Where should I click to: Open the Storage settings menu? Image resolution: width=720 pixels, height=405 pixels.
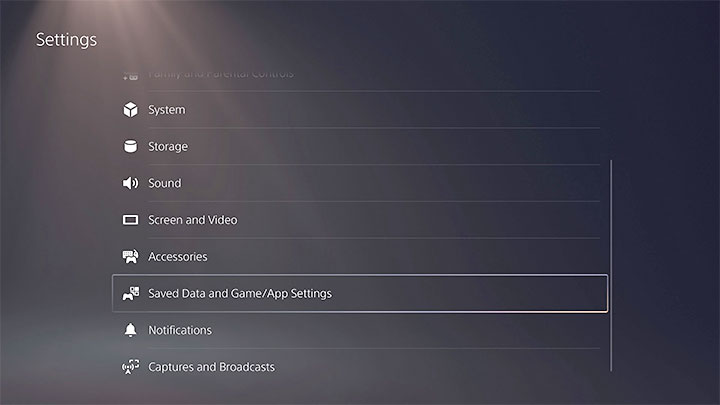(x=168, y=147)
